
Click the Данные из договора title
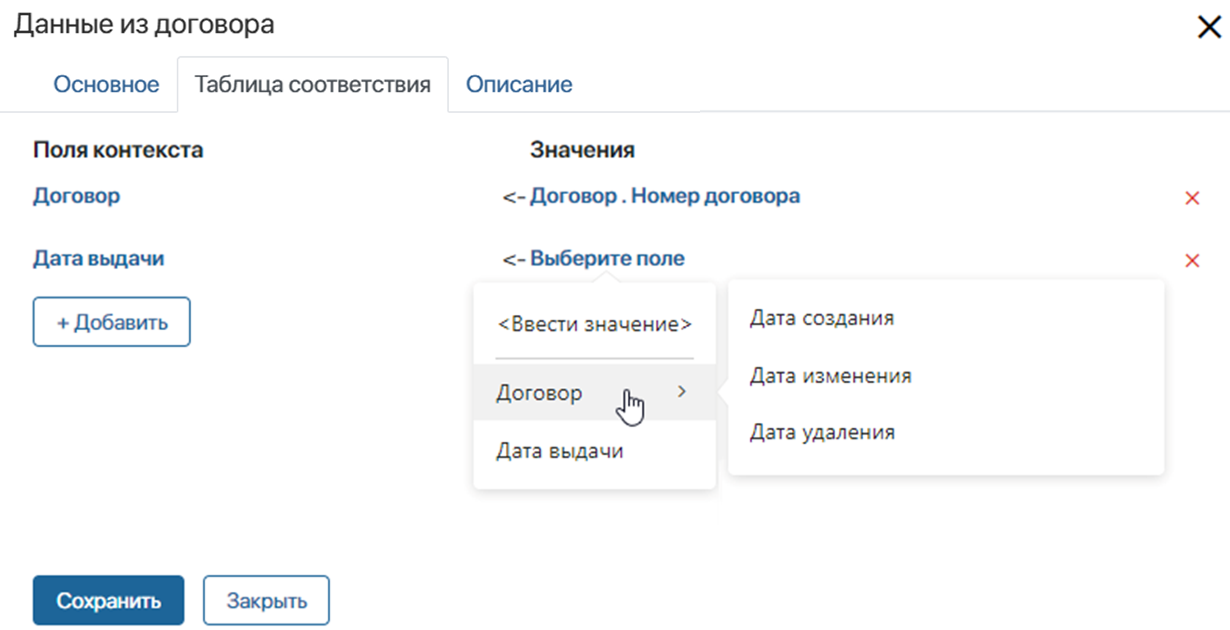[144, 25]
